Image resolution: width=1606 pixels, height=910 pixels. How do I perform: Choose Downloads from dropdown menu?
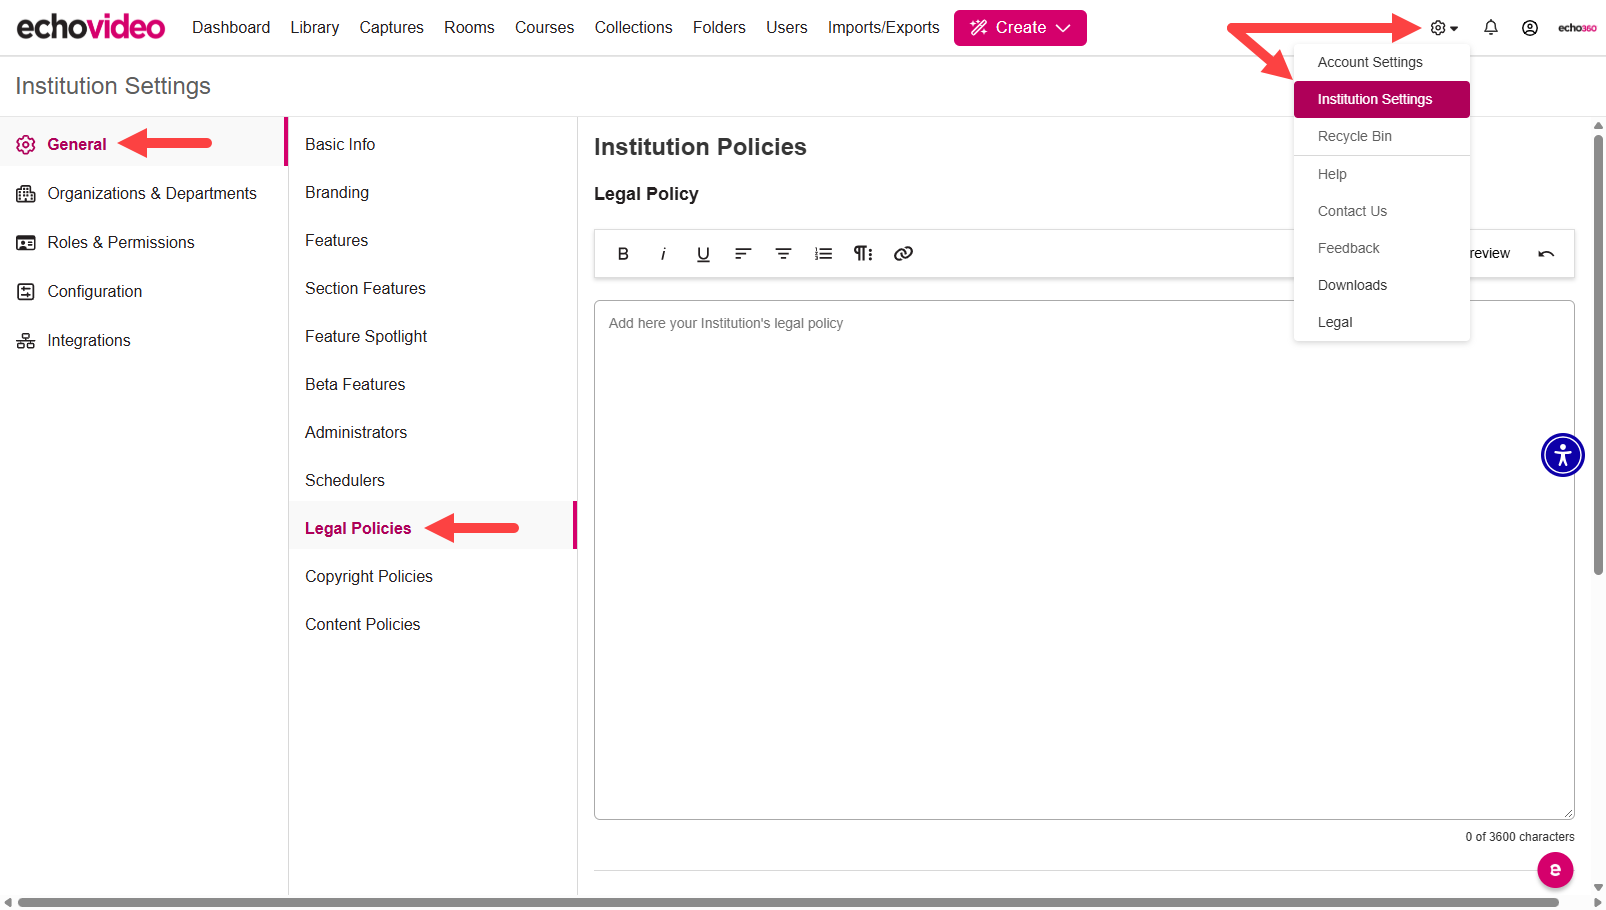coord(1382,285)
